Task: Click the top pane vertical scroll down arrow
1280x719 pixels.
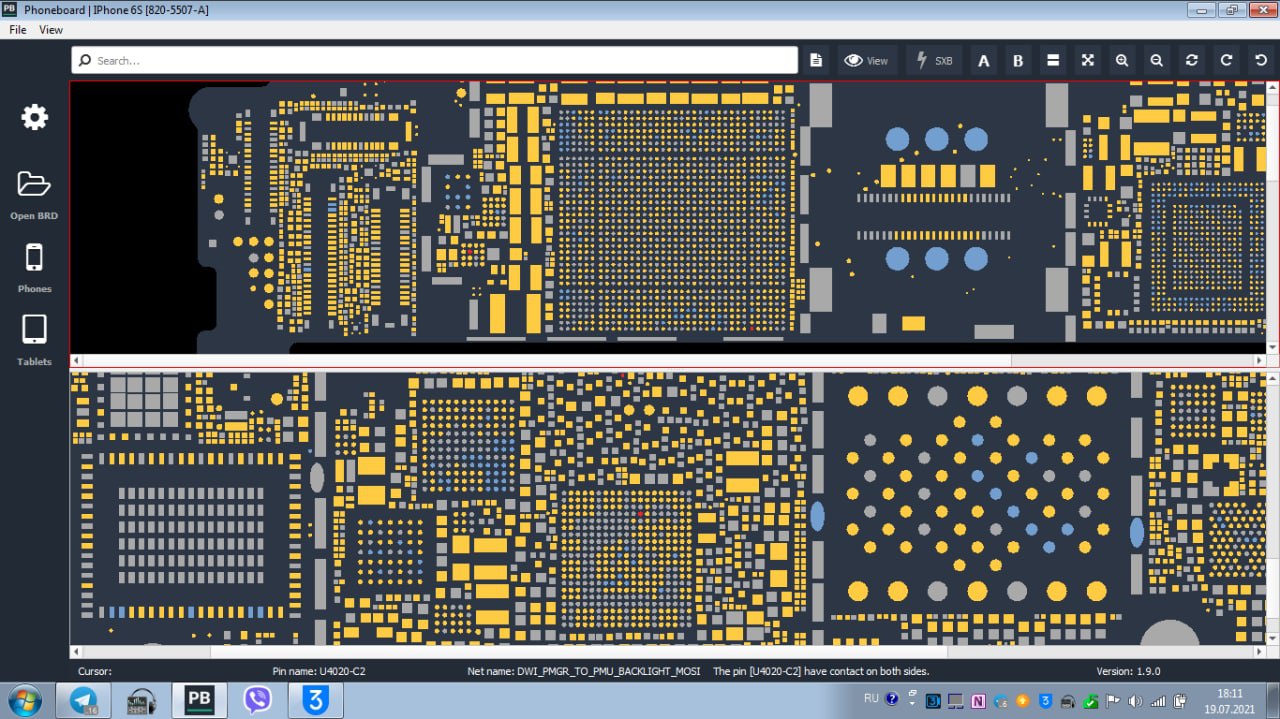Action: (1272, 347)
